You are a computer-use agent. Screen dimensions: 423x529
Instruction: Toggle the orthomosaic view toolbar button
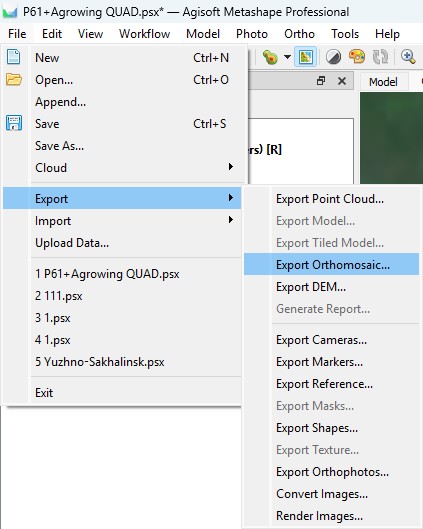click(305, 57)
